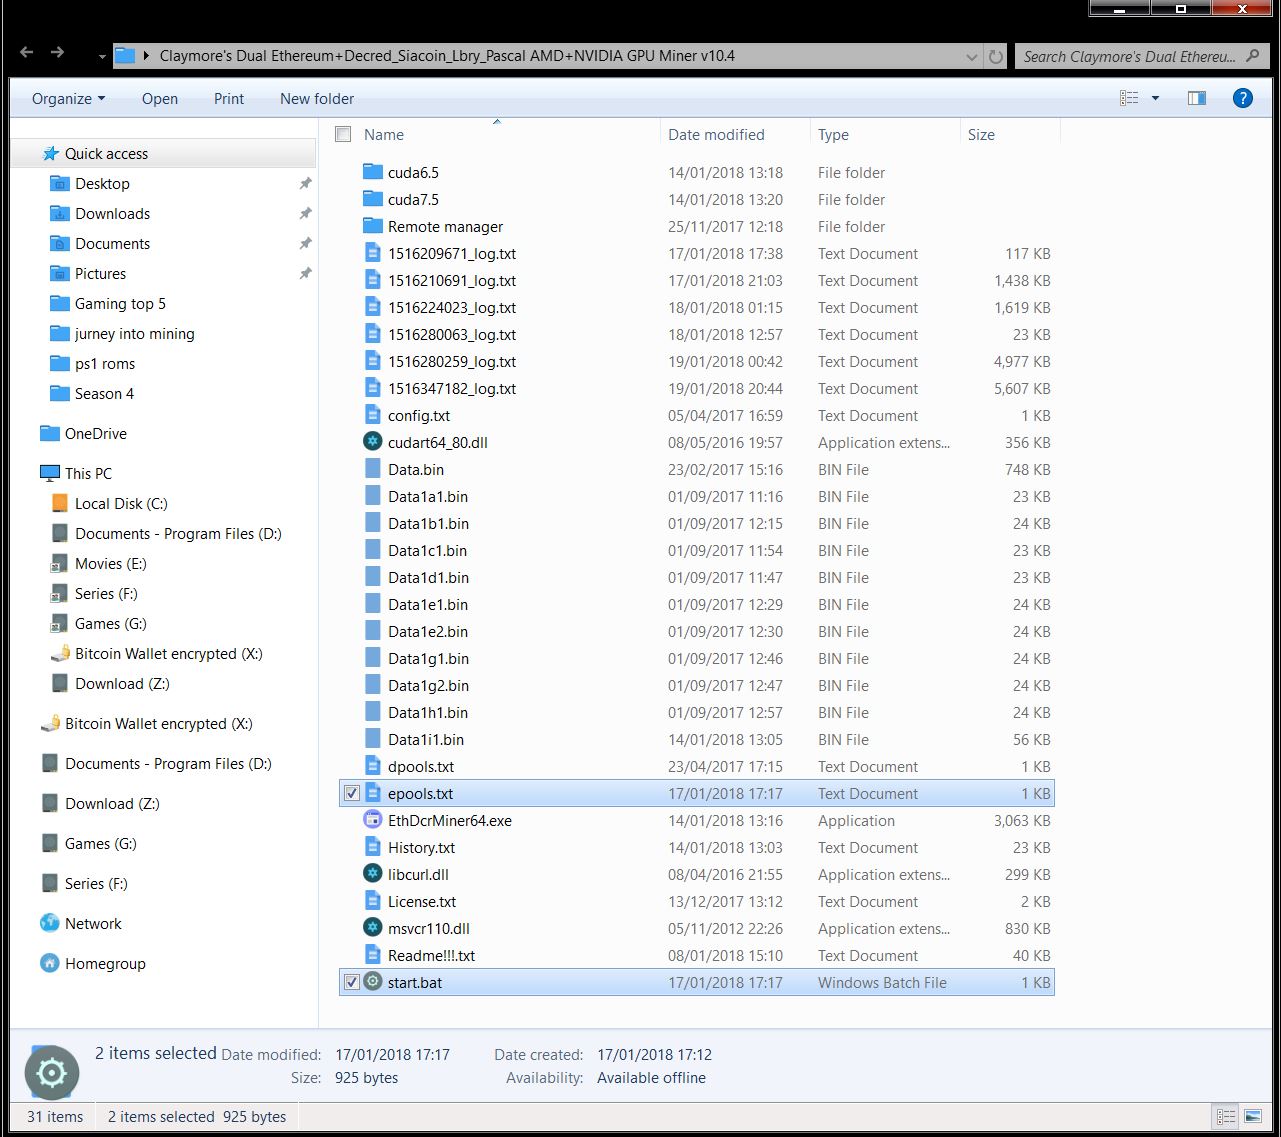Unpin icon next to Downloads

coord(305,213)
